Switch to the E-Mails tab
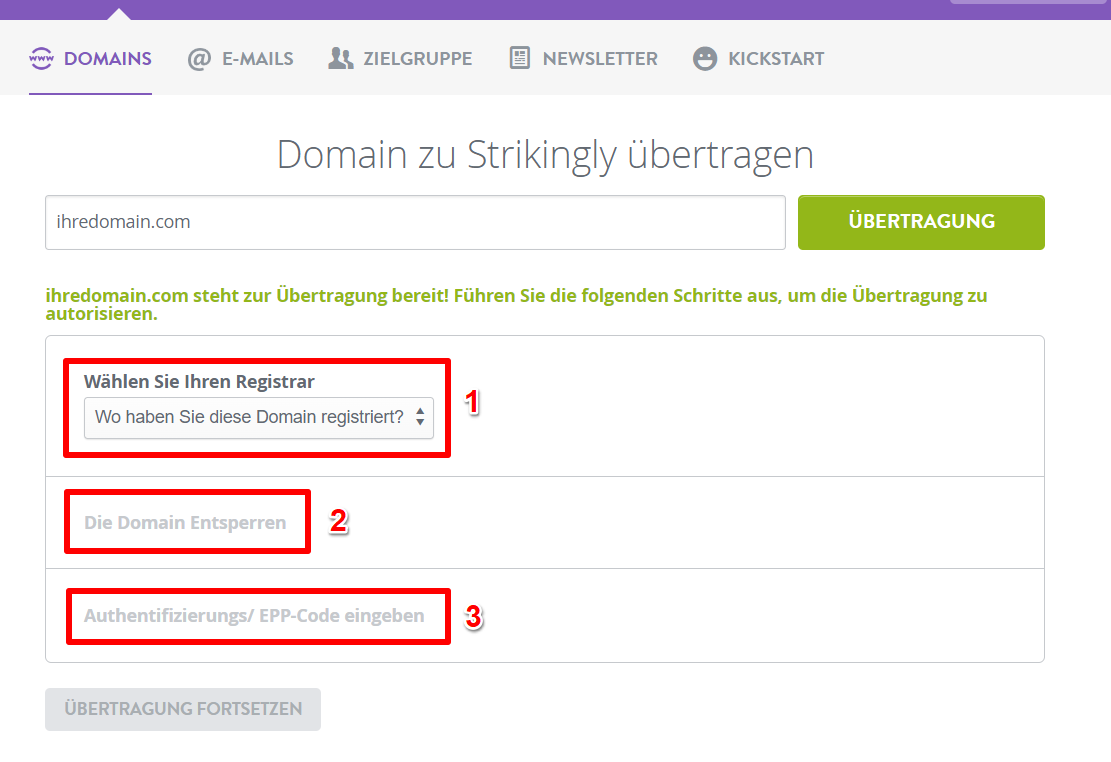Image resolution: width=1111 pixels, height=762 pixels. point(240,58)
